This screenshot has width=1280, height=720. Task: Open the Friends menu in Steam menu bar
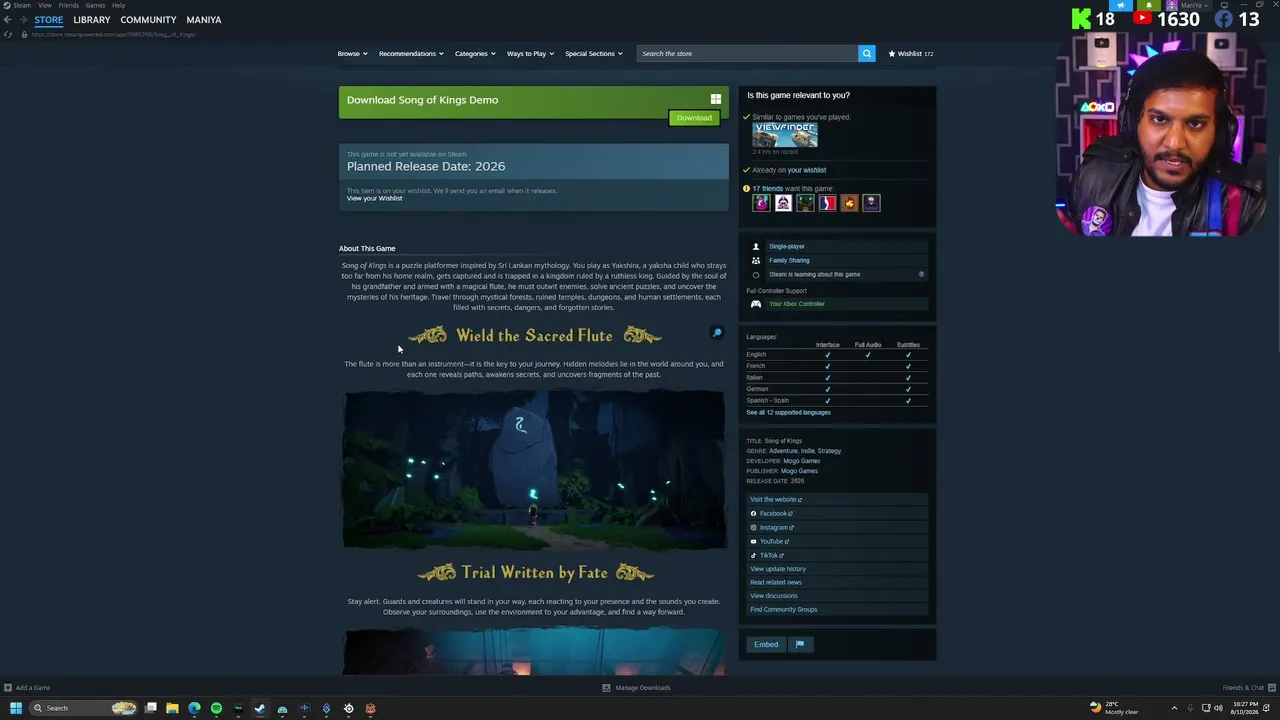tap(69, 5)
